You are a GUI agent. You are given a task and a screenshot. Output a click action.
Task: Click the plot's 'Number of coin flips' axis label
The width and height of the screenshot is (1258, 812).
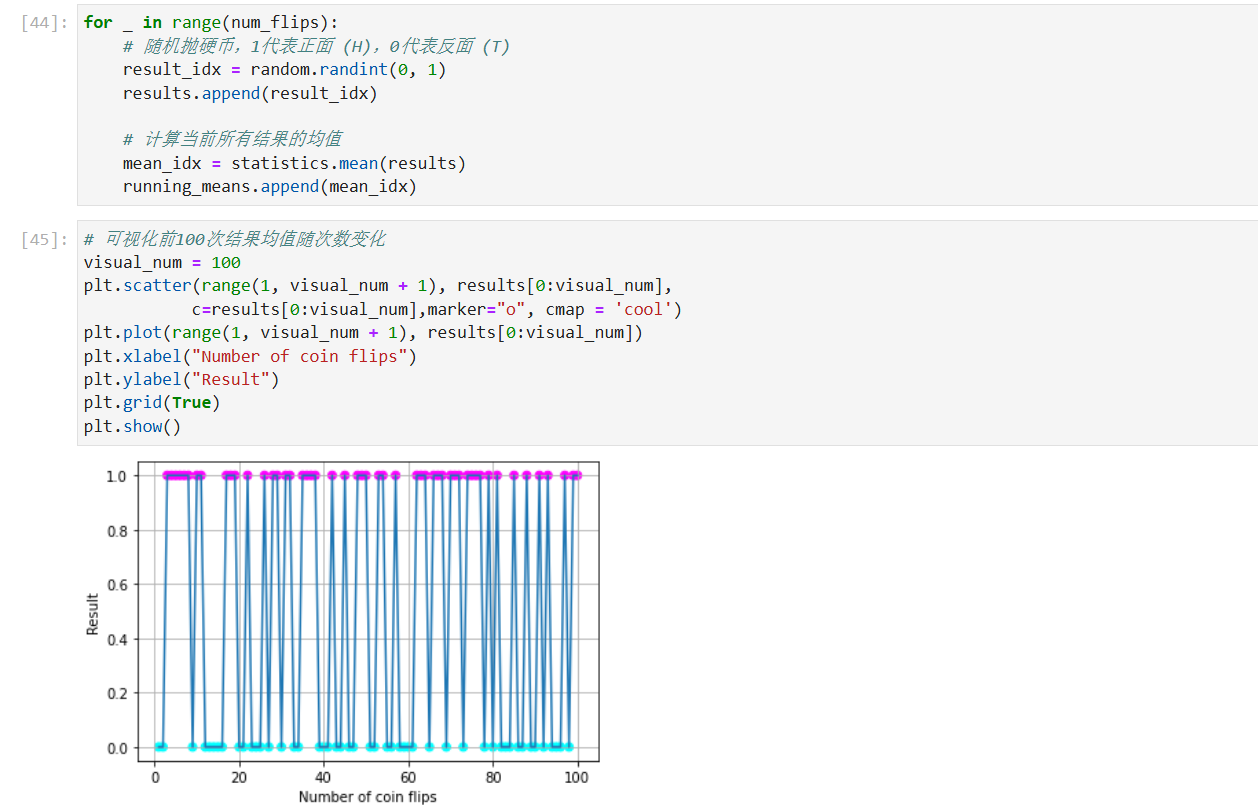point(367,797)
